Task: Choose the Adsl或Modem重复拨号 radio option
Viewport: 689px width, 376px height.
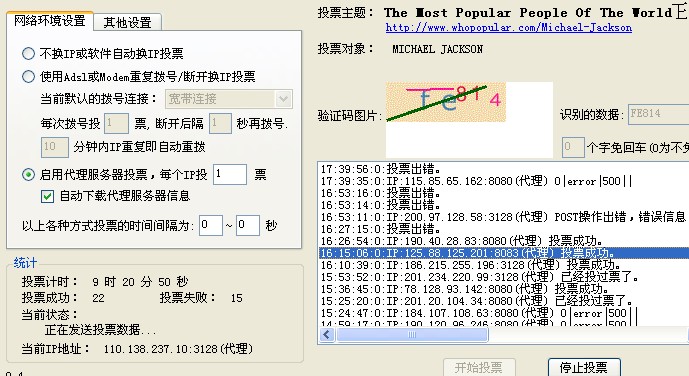Action: [28, 76]
